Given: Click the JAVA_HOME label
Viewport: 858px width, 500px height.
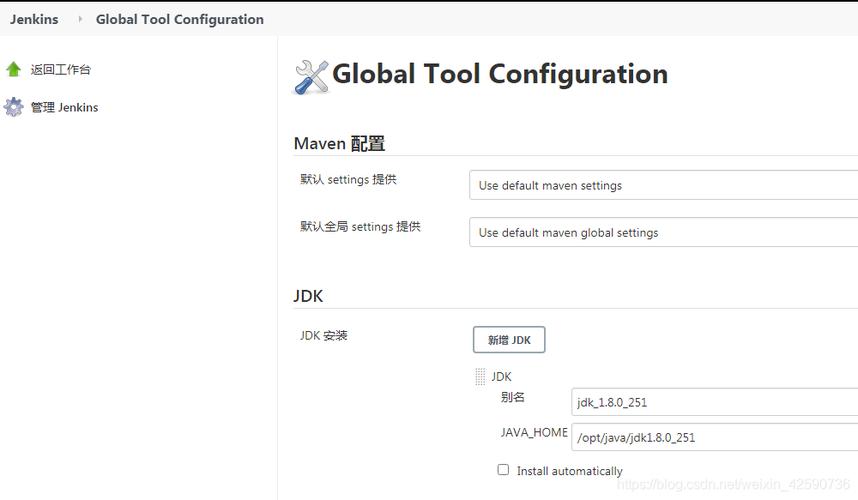Looking at the screenshot, I should pos(534,432).
